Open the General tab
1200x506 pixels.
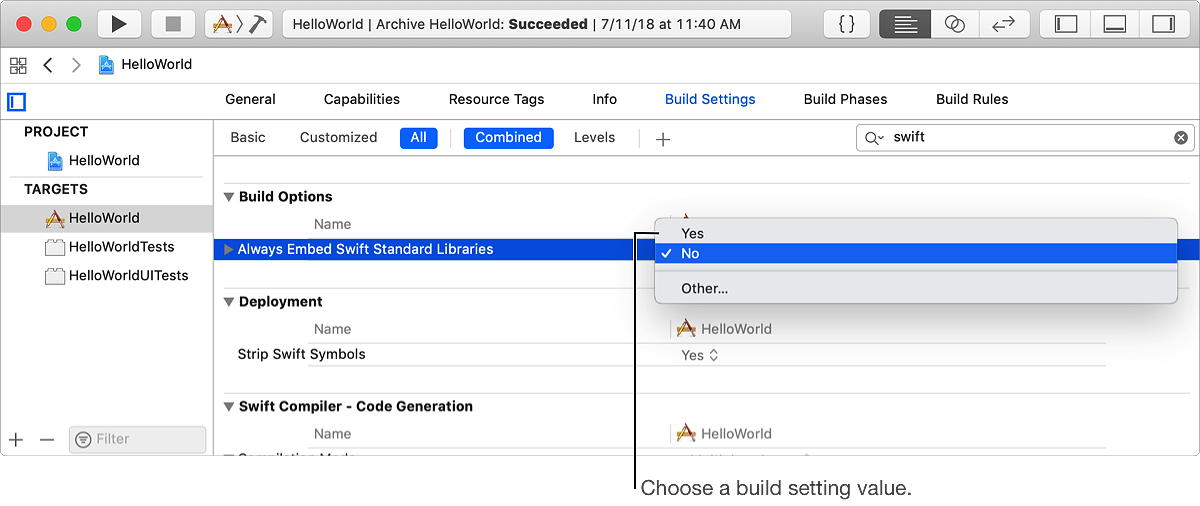click(250, 99)
